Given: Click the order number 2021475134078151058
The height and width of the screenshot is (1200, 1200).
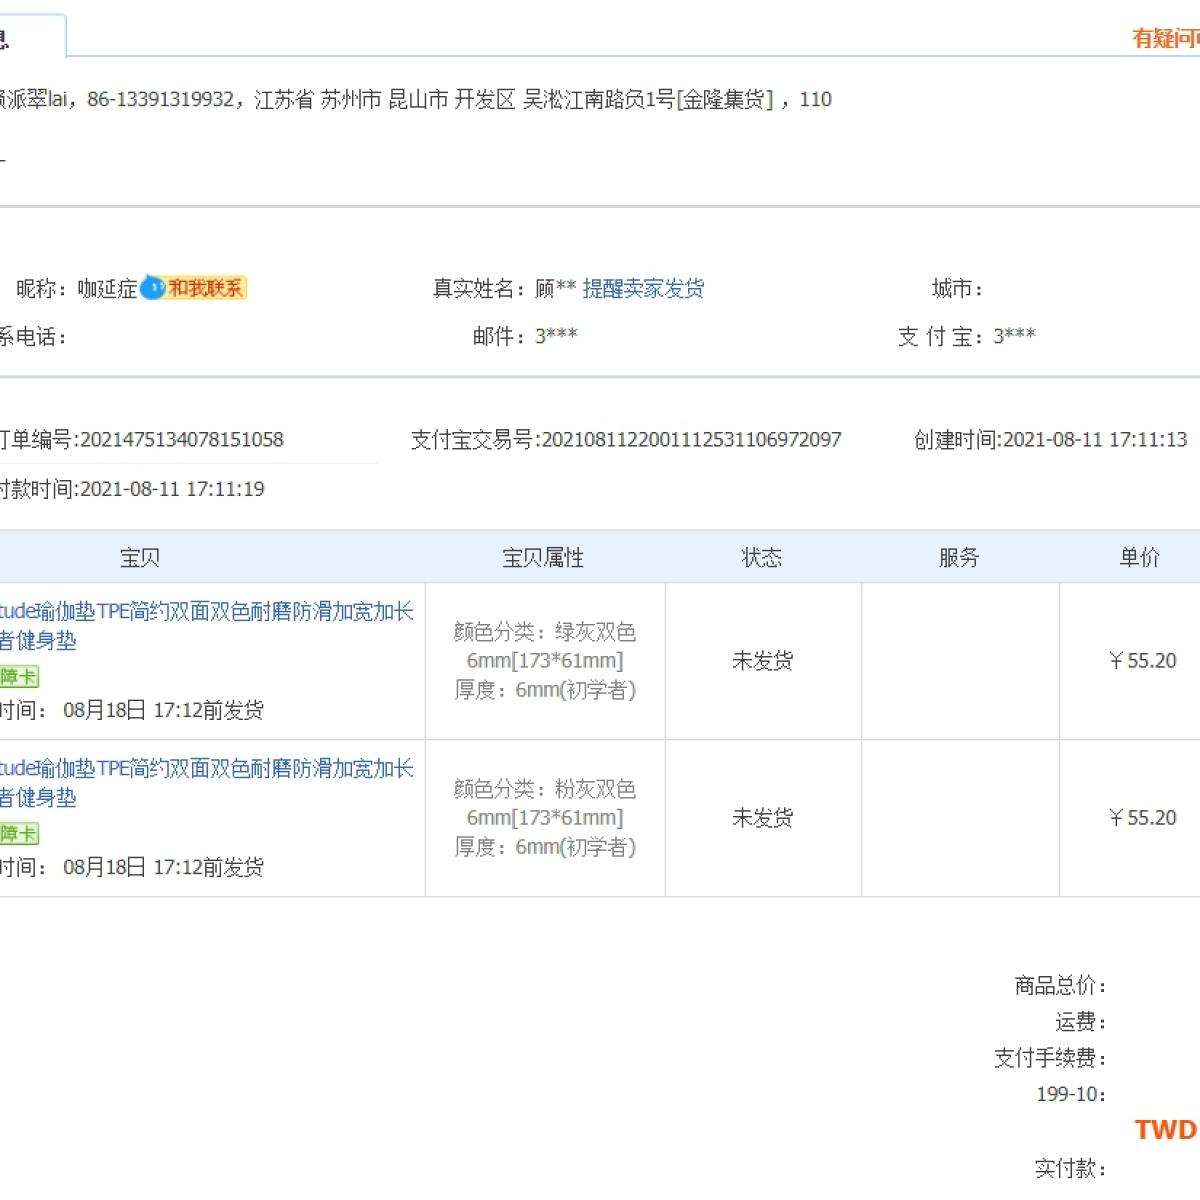Looking at the screenshot, I should (181, 440).
